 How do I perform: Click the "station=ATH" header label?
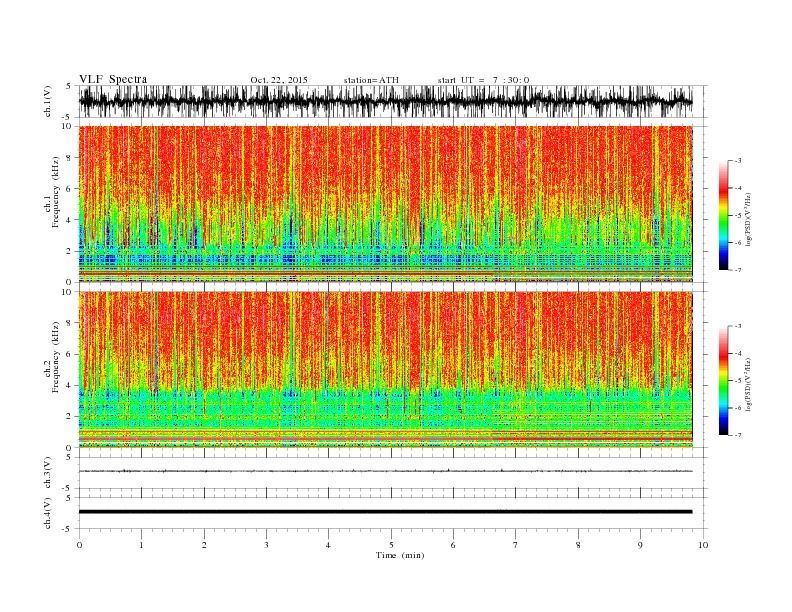click(x=371, y=80)
